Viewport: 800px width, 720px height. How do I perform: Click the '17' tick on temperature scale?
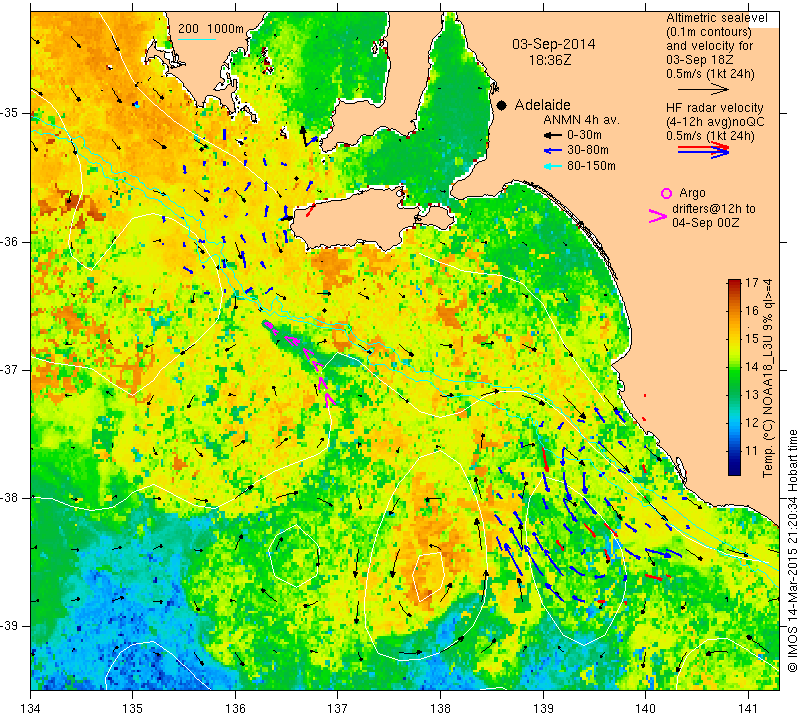coord(752,283)
